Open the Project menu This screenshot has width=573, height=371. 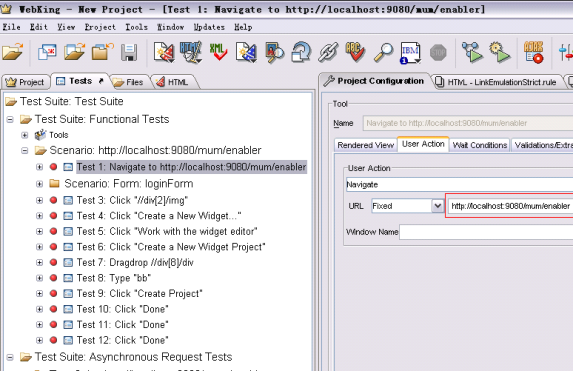(100, 27)
